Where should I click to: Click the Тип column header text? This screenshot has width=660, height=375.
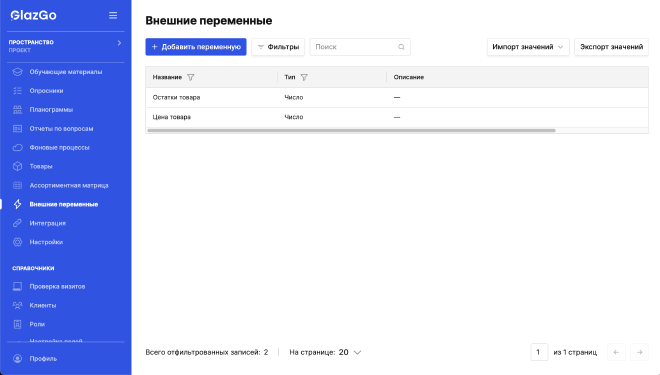click(x=290, y=77)
